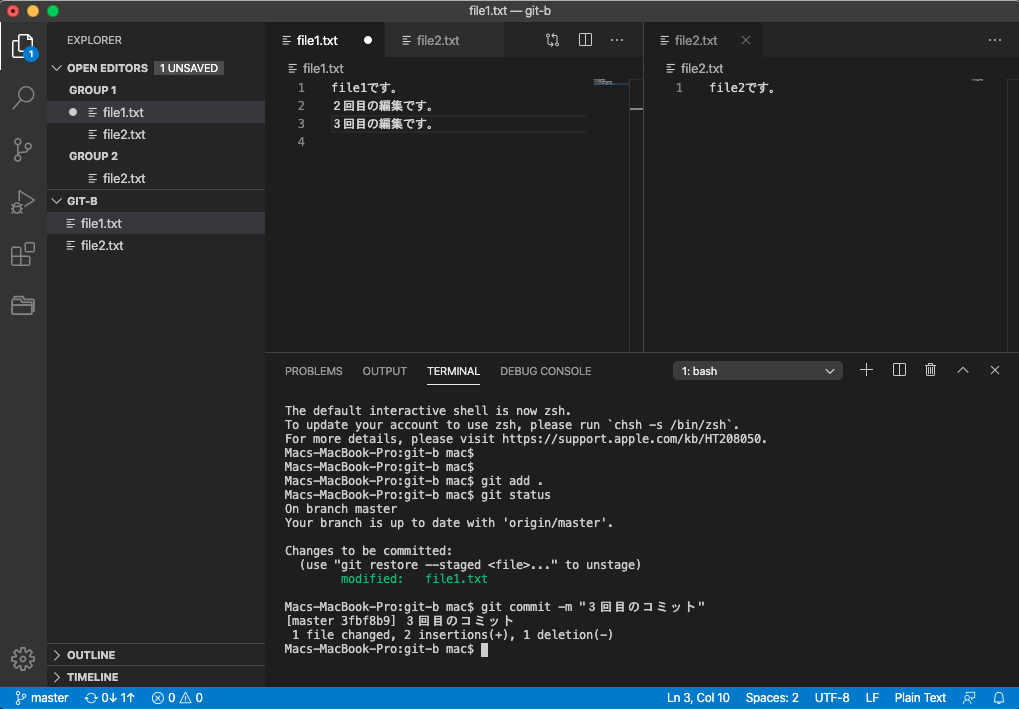The height and width of the screenshot is (709, 1019).
Task: Close the file2.txt tab in the right editor group
Action: pos(746,40)
